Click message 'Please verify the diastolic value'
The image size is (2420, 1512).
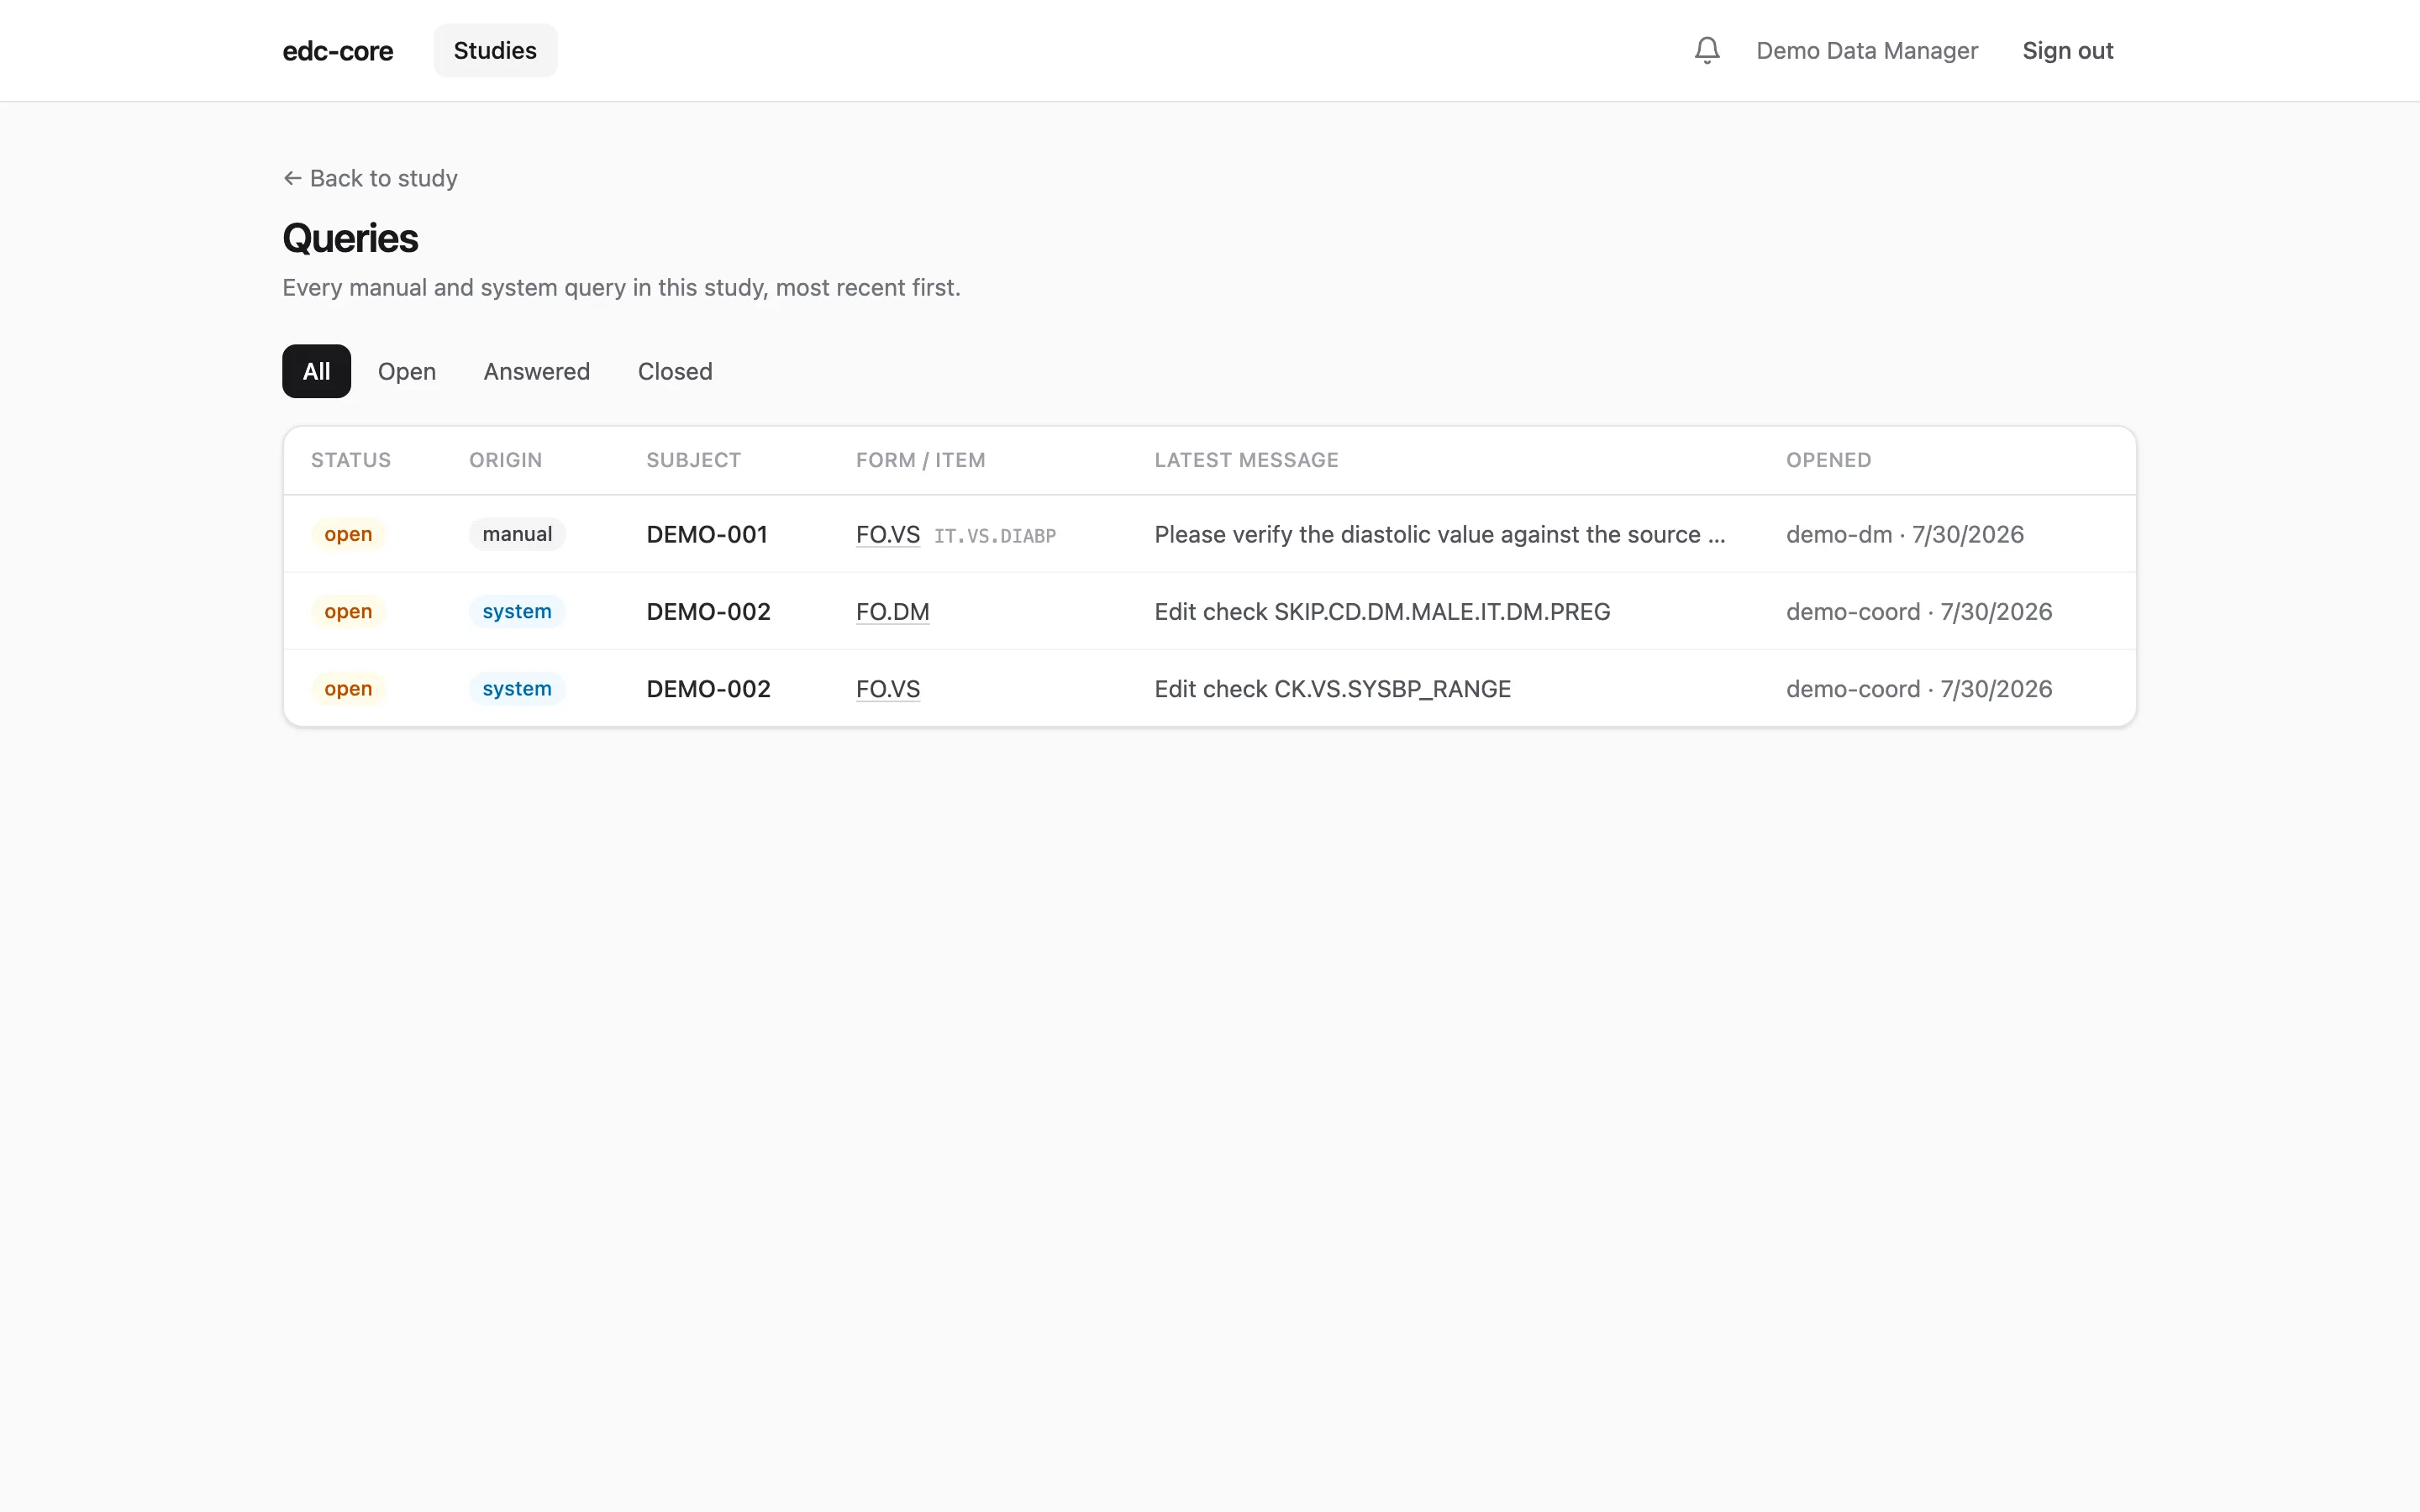tap(1440, 534)
